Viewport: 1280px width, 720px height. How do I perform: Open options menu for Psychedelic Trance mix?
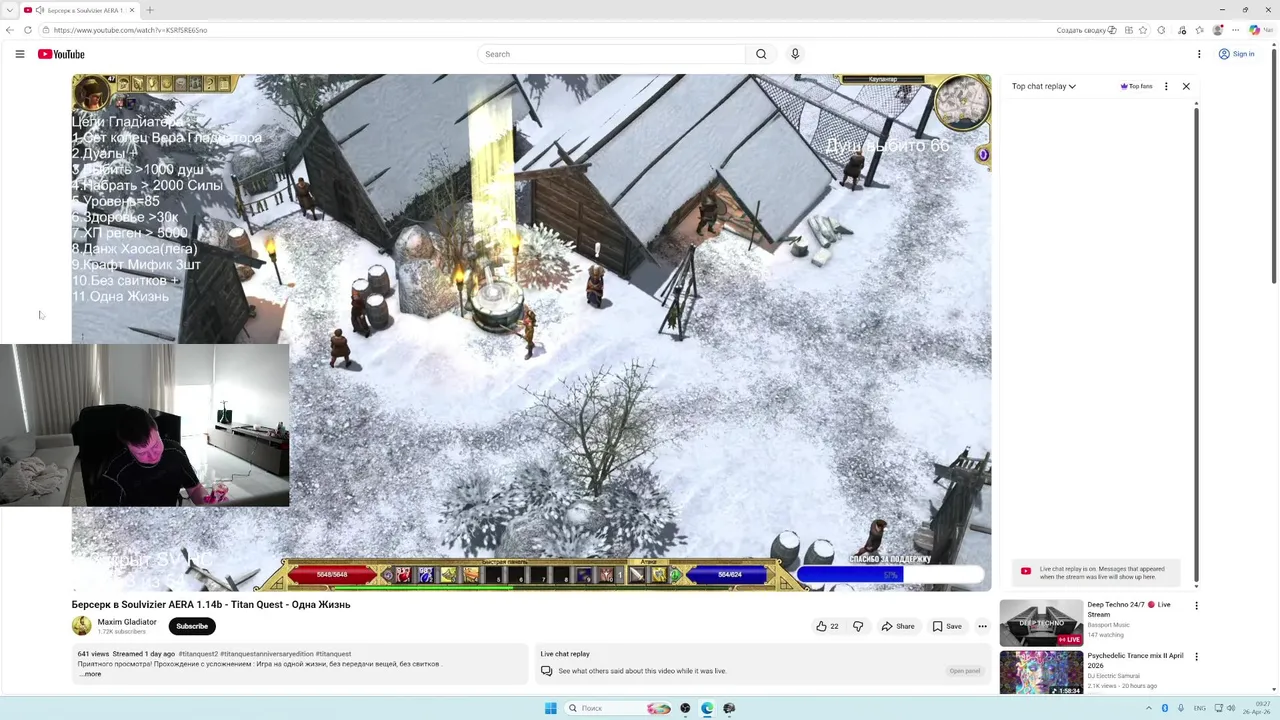coord(1196,656)
